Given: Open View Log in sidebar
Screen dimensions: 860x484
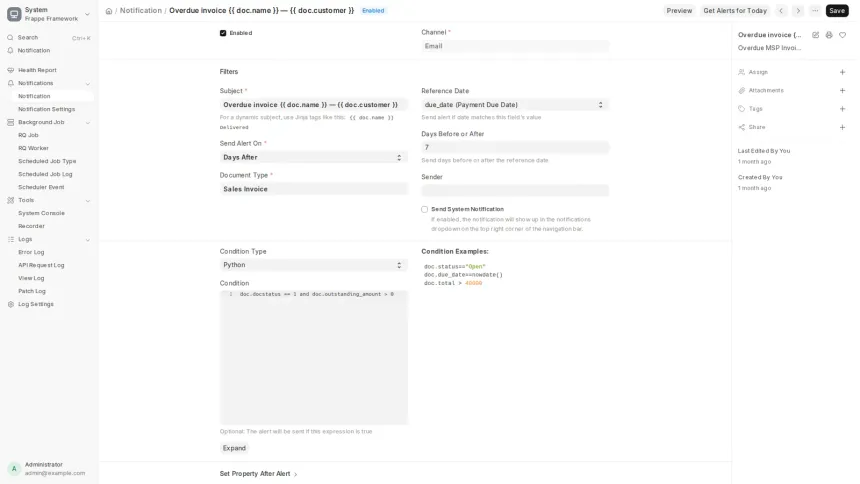Looking at the screenshot, I should click(31, 278).
